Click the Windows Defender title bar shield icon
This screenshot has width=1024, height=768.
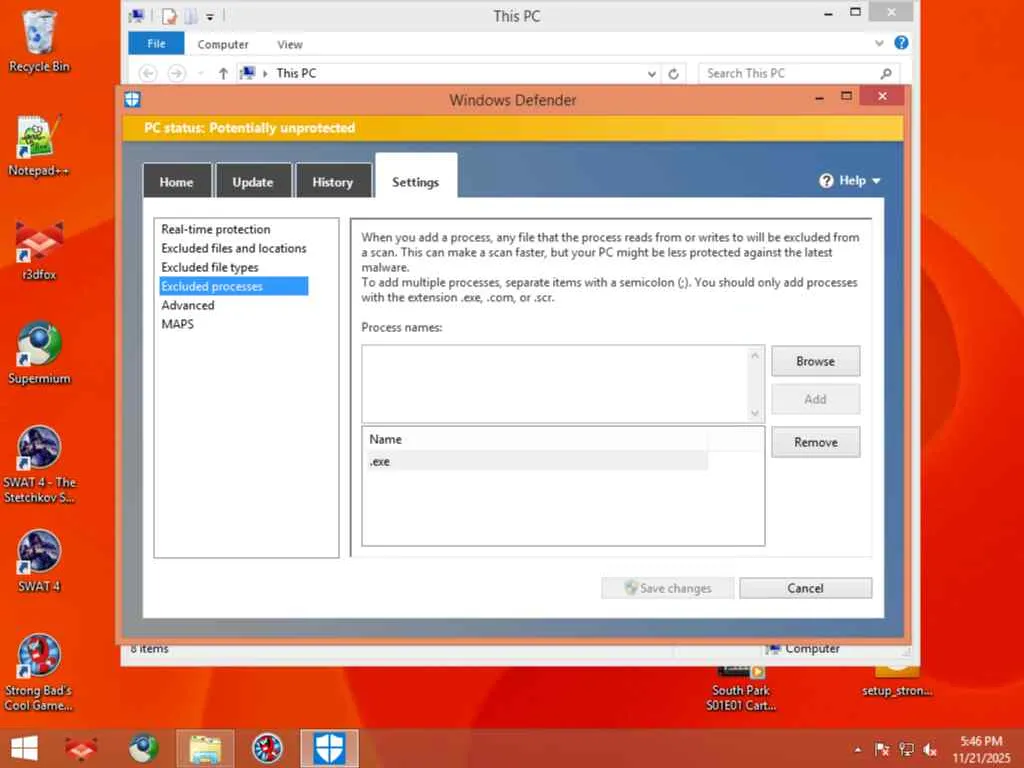(x=133, y=99)
